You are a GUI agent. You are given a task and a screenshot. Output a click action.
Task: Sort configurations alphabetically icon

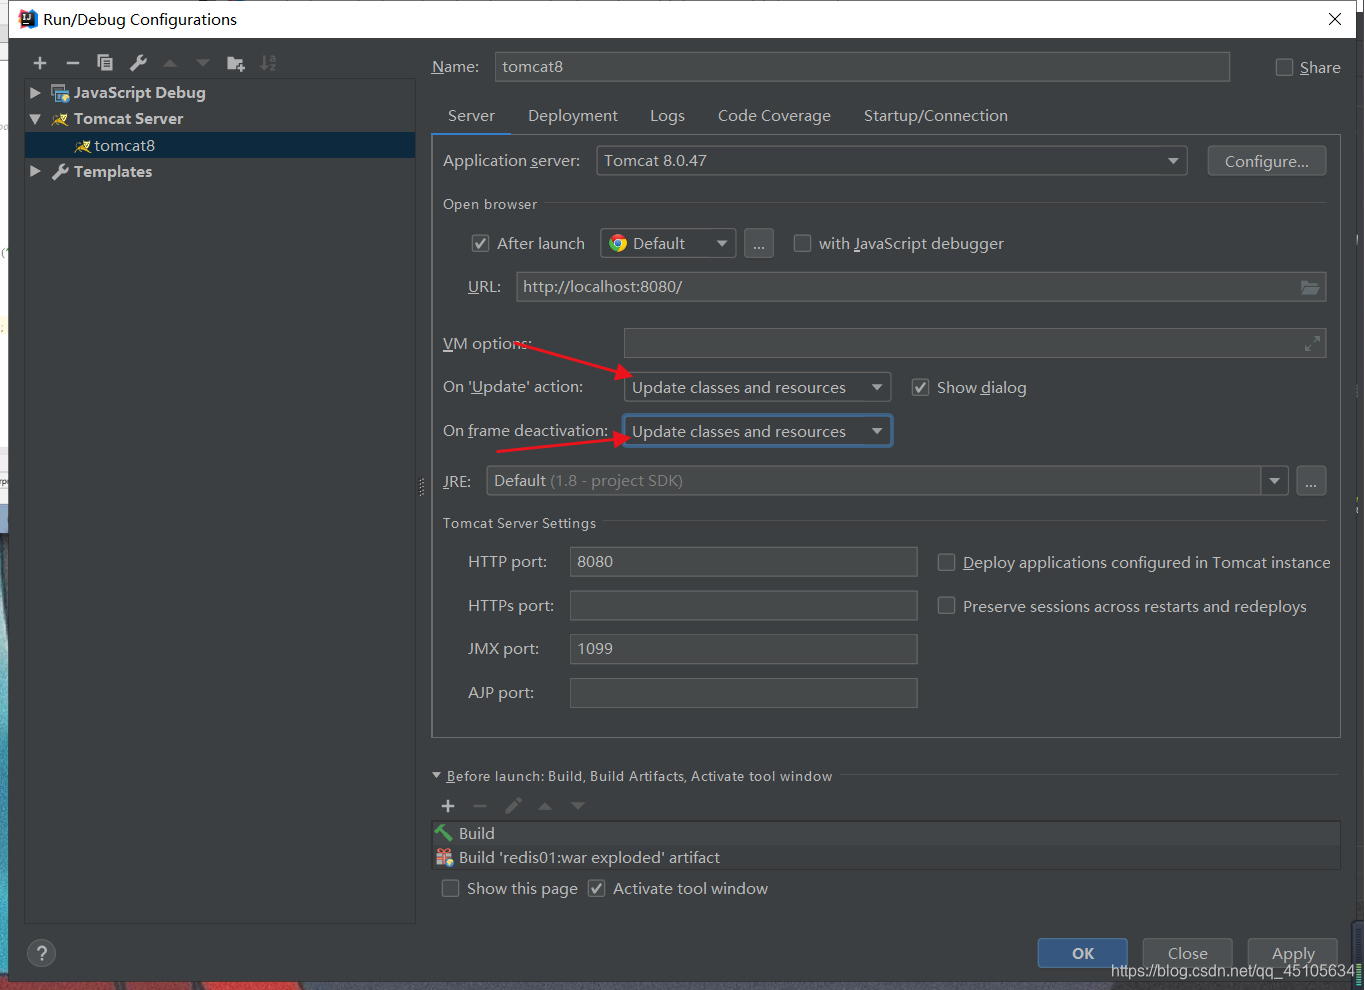[x=268, y=63]
